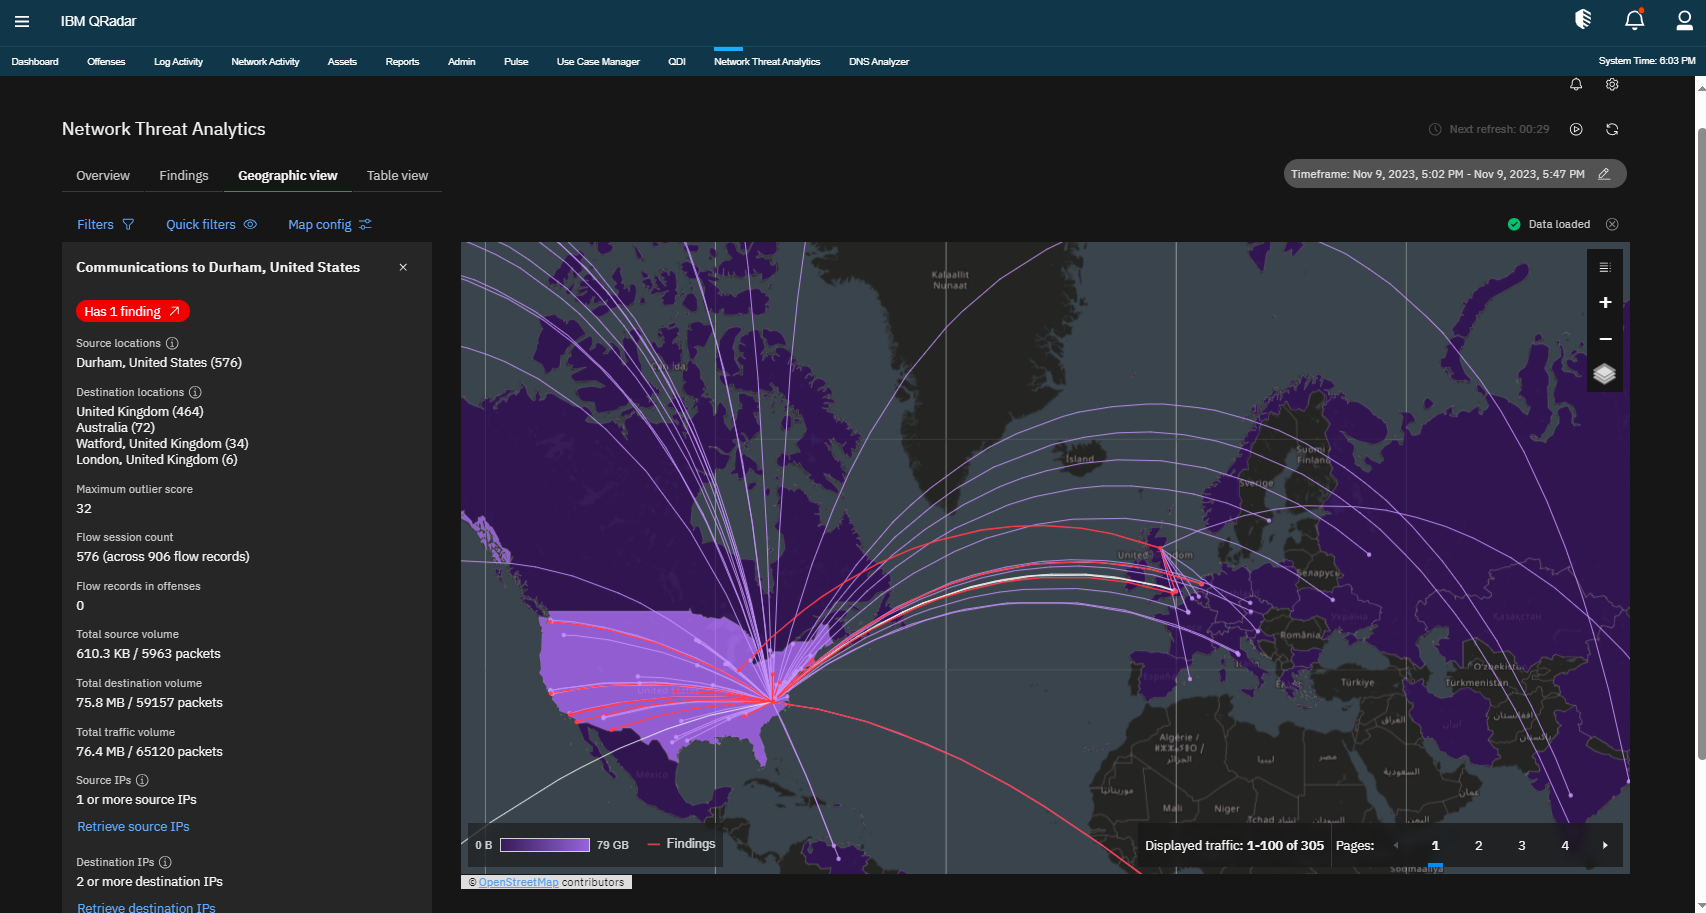This screenshot has height=913, width=1706.
Task: Click United Kingdom (464) destination entry
Action: click(140, 412)
